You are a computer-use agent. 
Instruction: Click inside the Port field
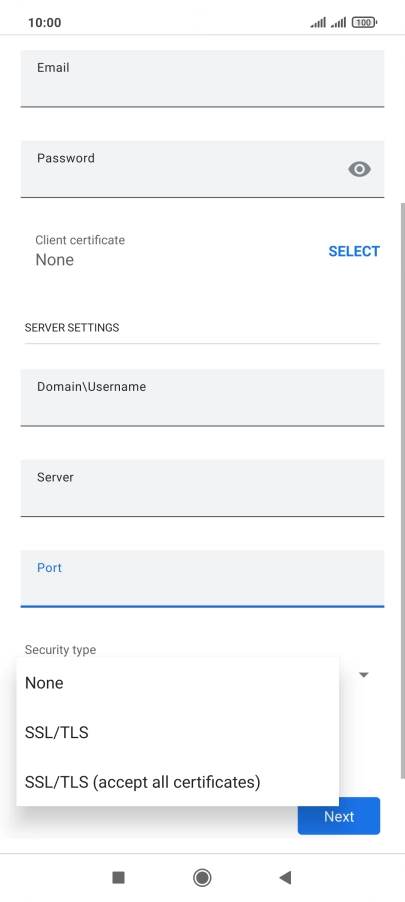[202, 579]
